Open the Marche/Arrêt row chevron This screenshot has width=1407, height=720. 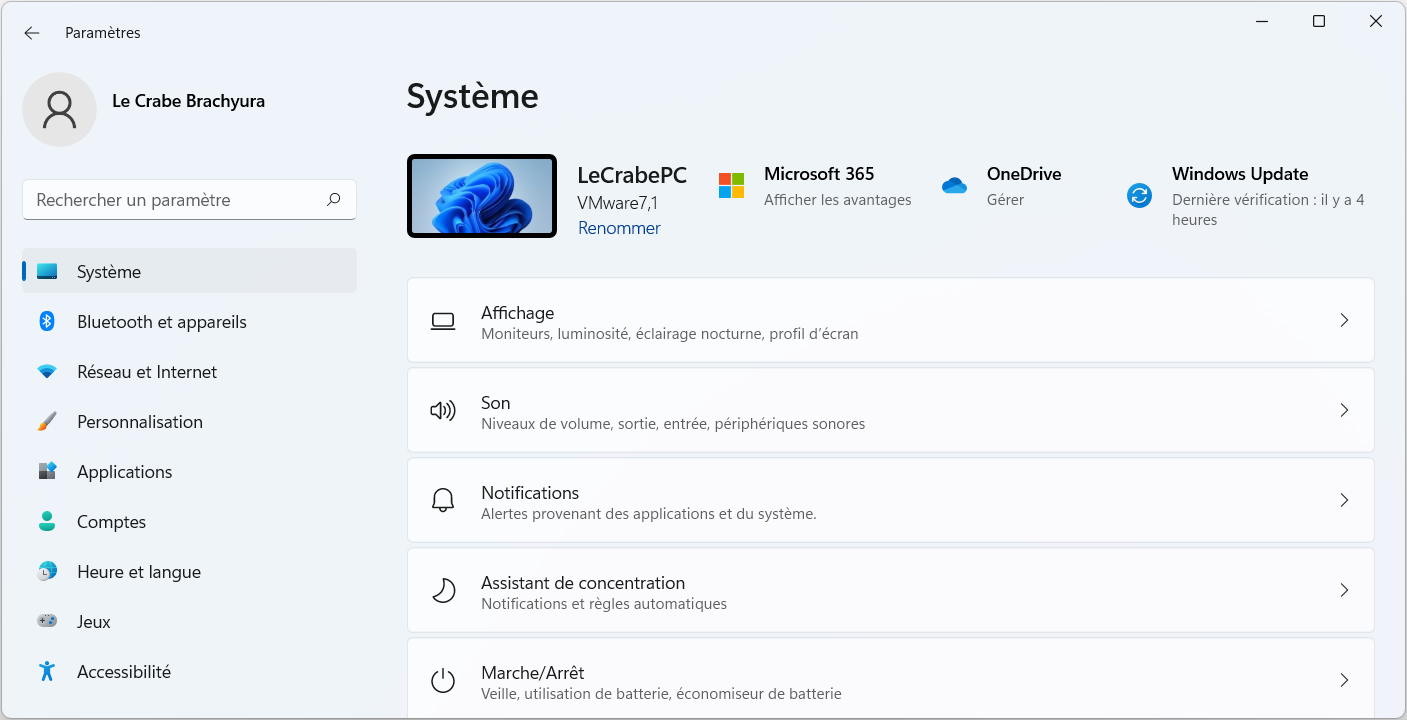point(1344,680)
